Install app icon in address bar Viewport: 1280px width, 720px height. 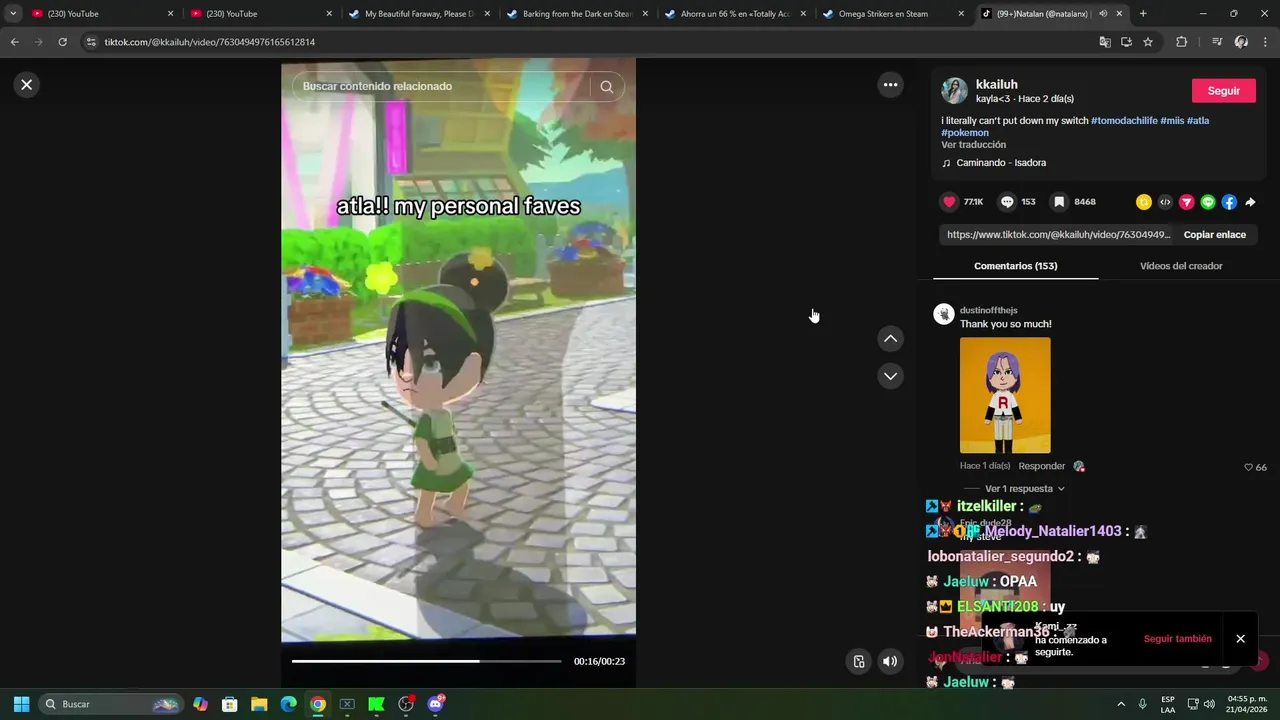click(1126, 42)
